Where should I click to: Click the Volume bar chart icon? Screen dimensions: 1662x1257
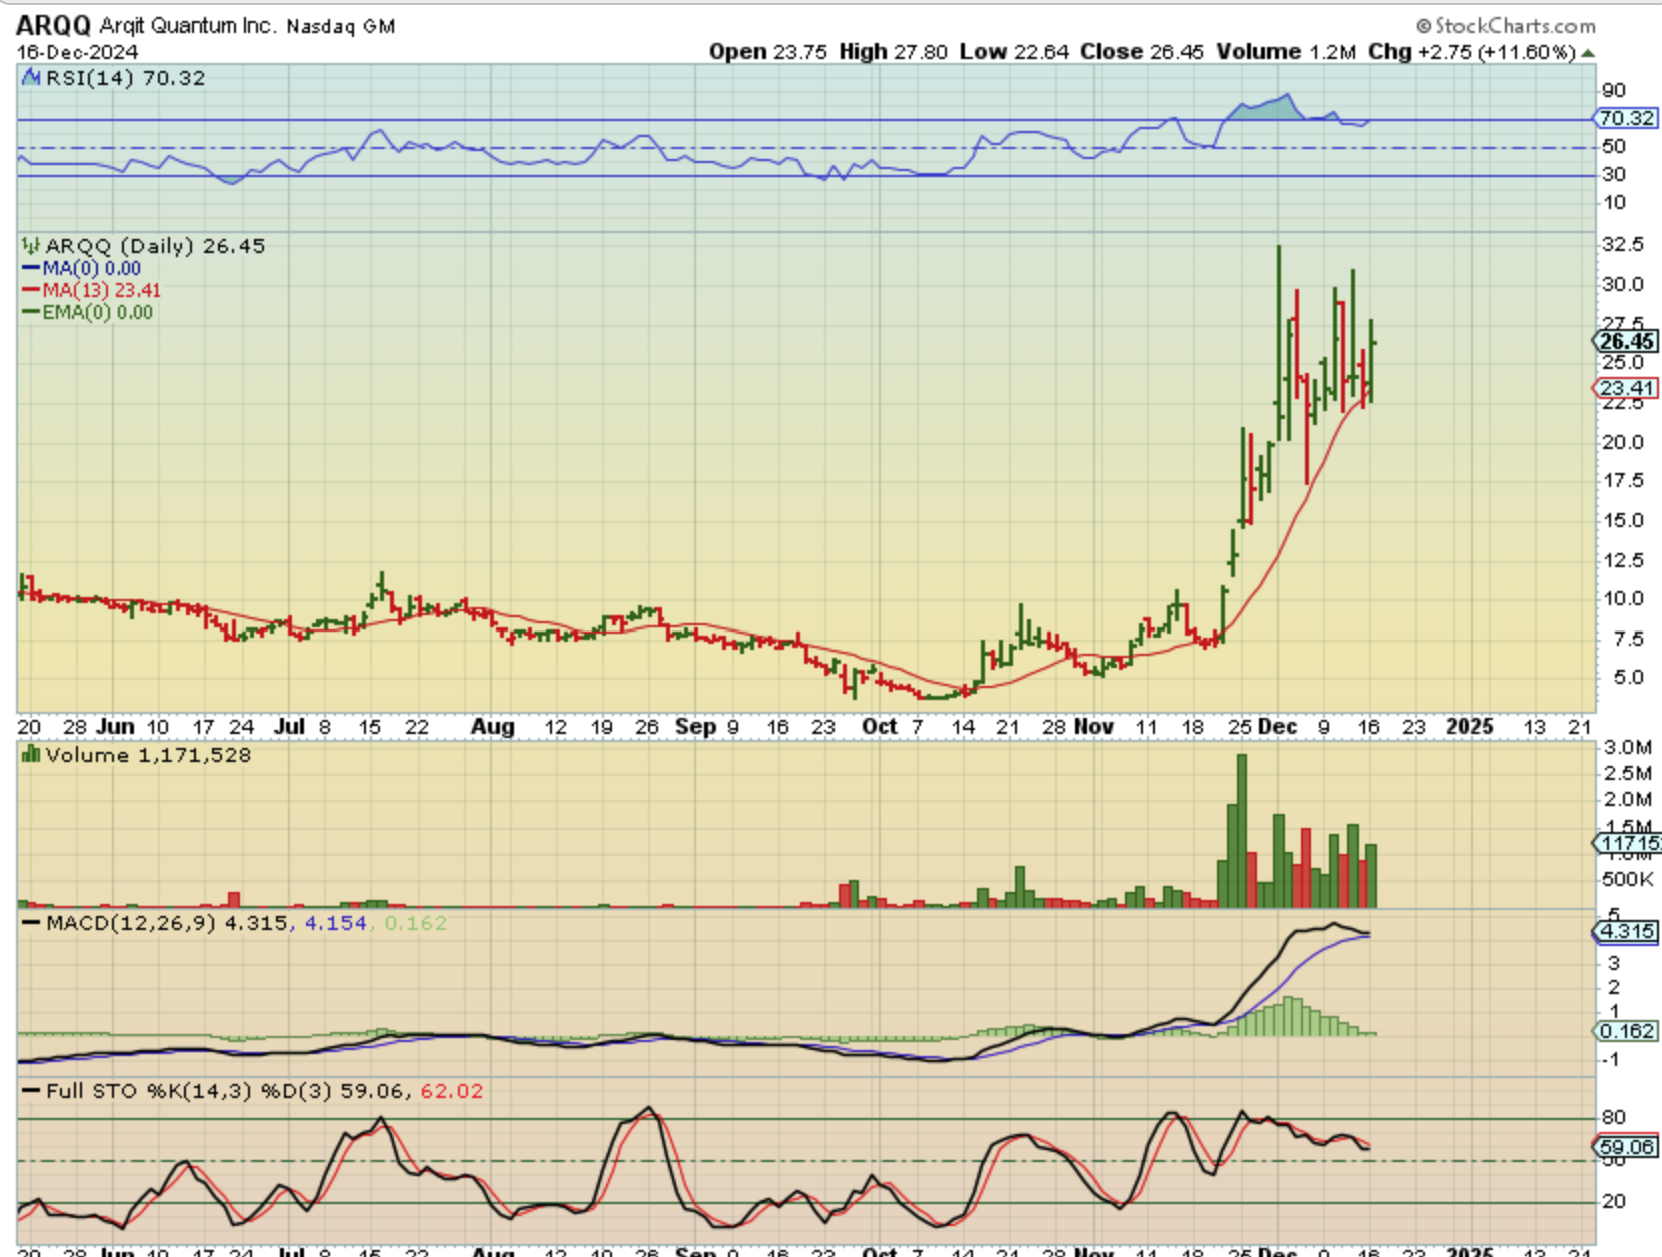coord(31,755)
